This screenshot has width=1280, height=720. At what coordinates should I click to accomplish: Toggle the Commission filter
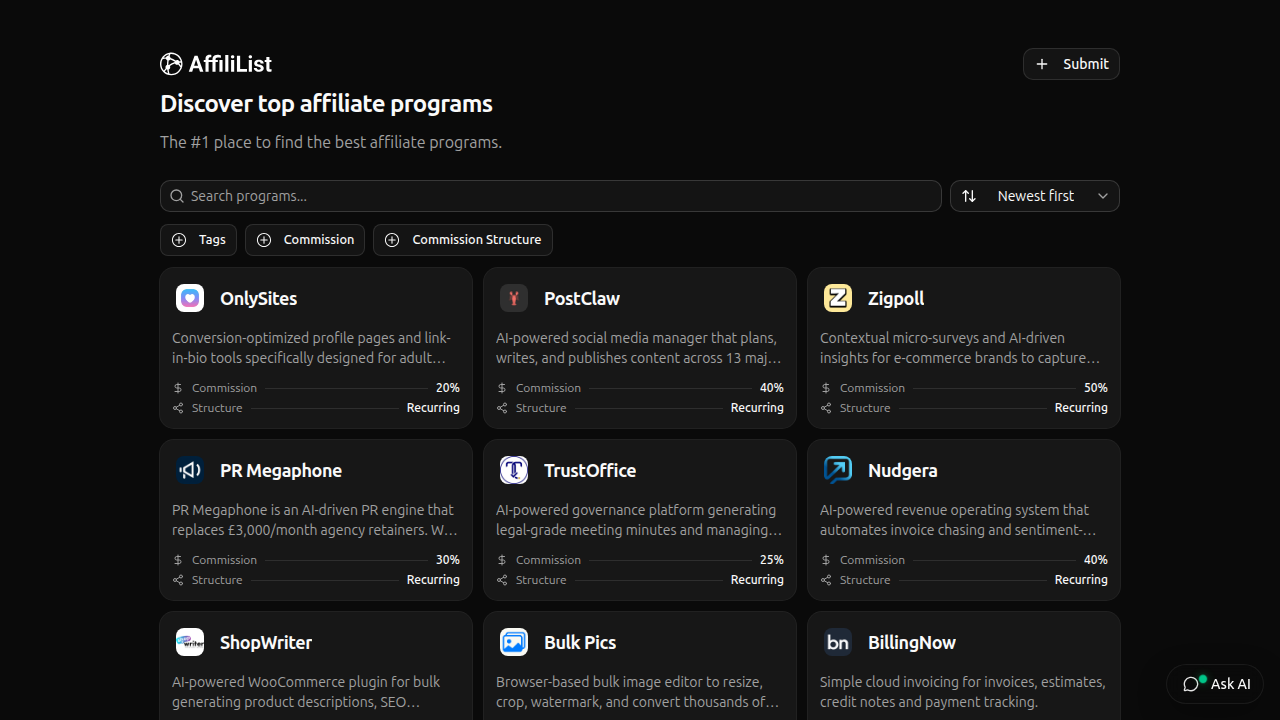tap(305, 239)
